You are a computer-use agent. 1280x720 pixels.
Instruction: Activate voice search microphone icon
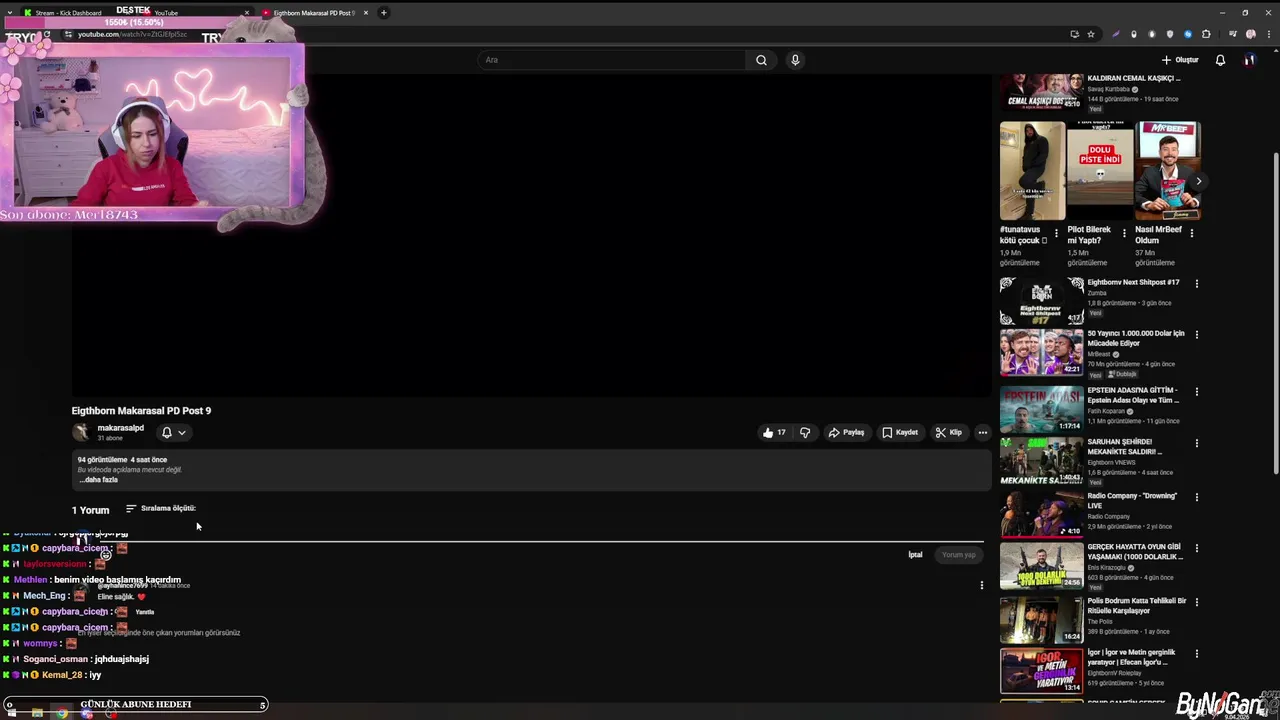click(795, 60)
